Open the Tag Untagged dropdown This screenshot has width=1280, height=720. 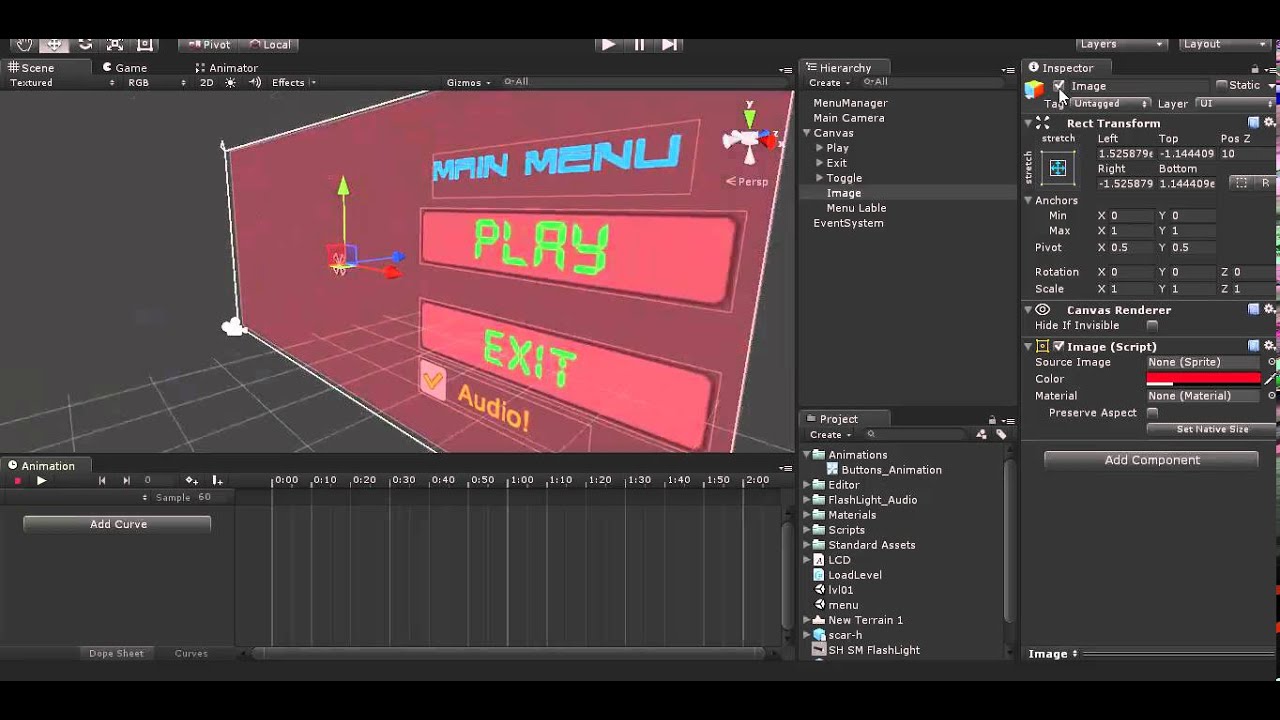click(x=1110, y=104)
